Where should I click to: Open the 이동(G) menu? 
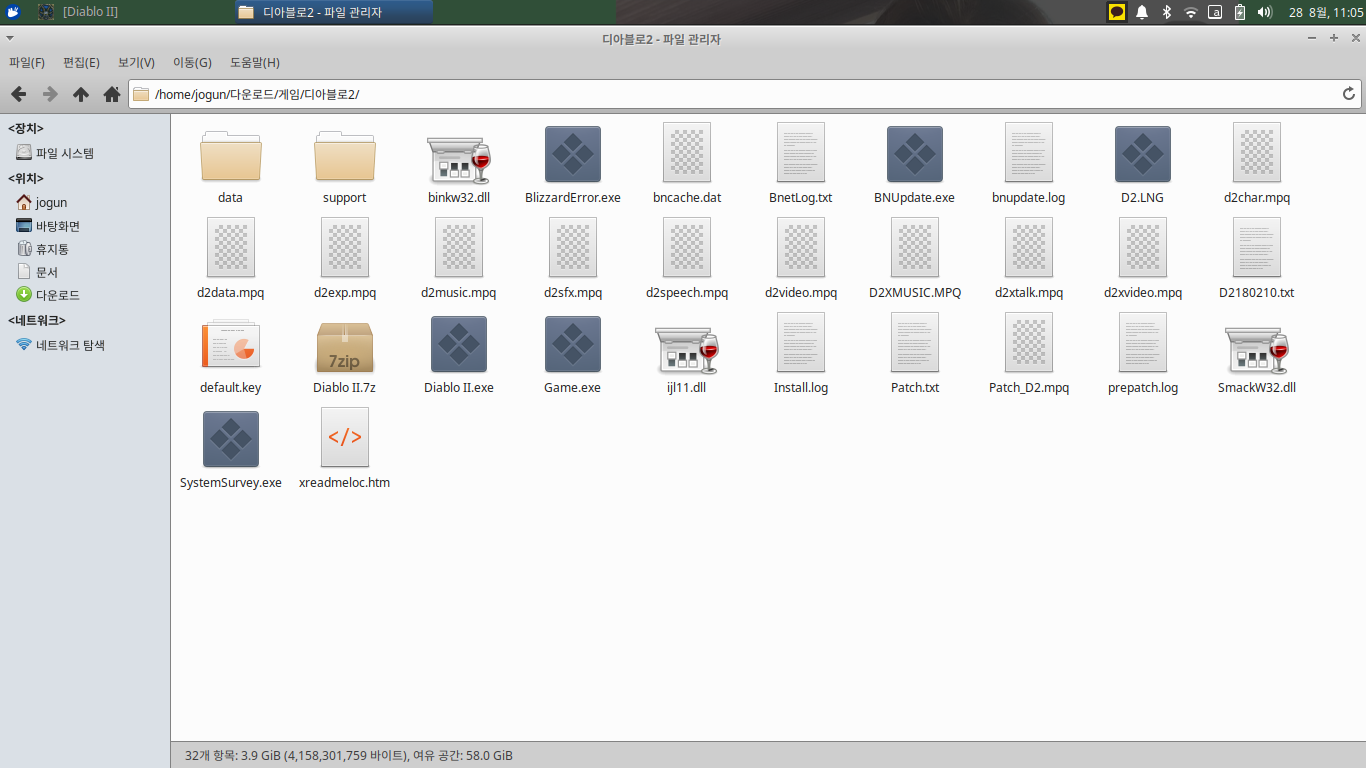coord(193,62)
